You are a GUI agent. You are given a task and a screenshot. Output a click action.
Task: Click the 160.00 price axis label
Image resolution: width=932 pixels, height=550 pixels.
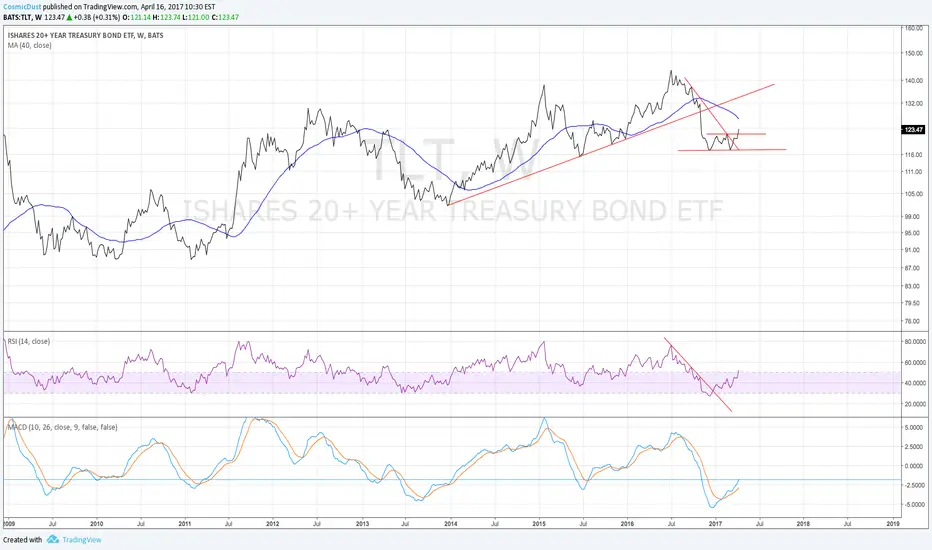[x=914, y=28]
